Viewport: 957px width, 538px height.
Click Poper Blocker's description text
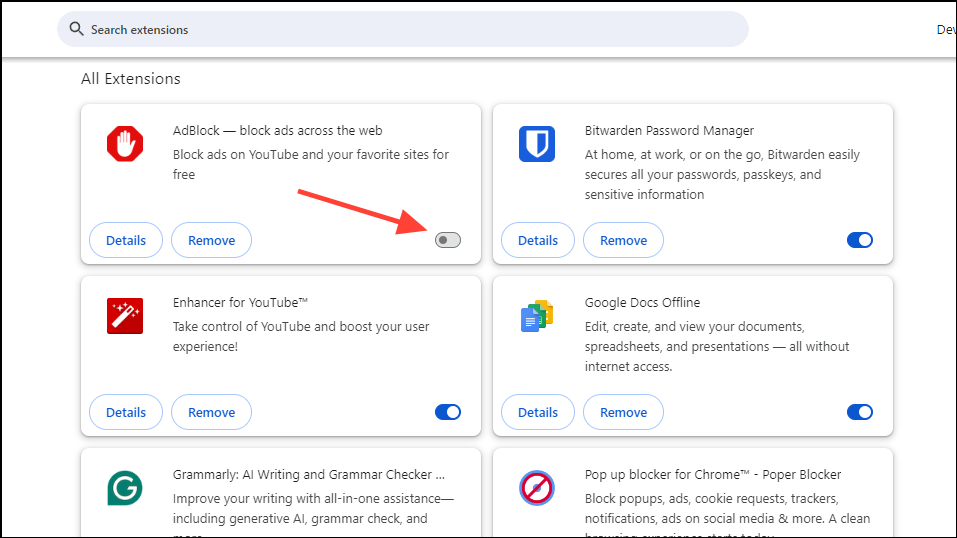[728, 513]
